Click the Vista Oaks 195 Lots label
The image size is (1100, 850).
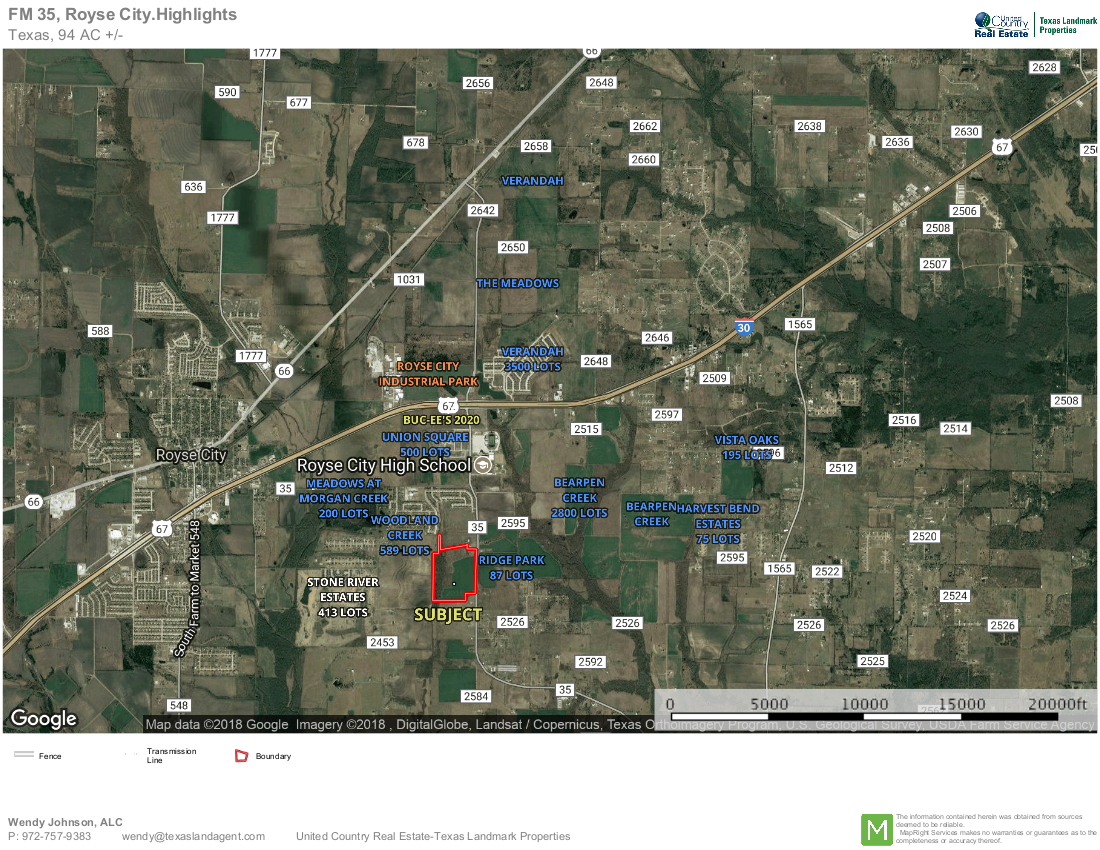746,447
